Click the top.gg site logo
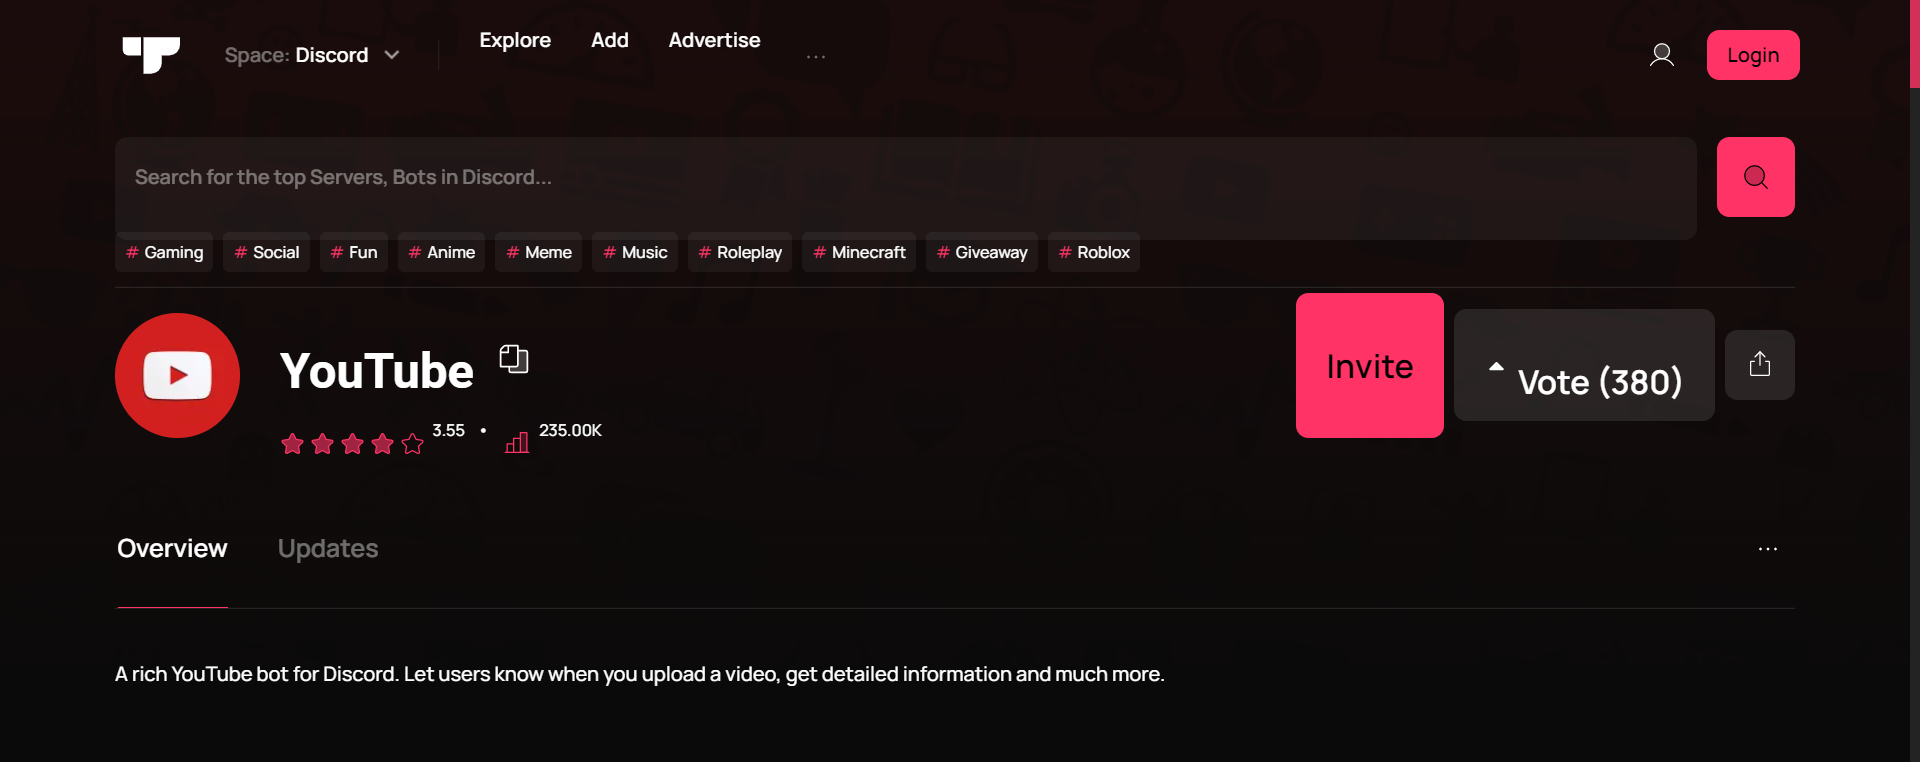 click(151, 55)
